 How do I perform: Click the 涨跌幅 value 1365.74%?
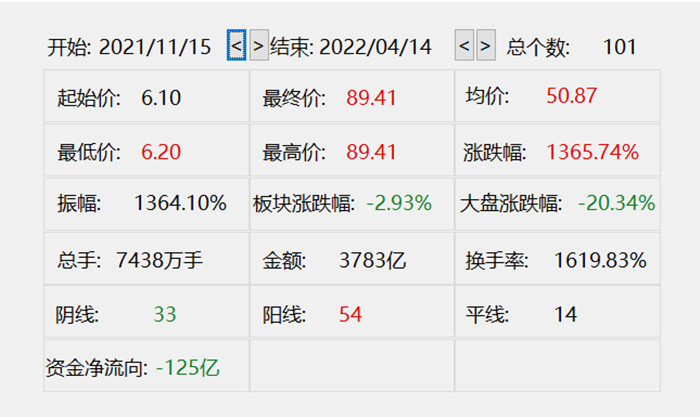592,152
